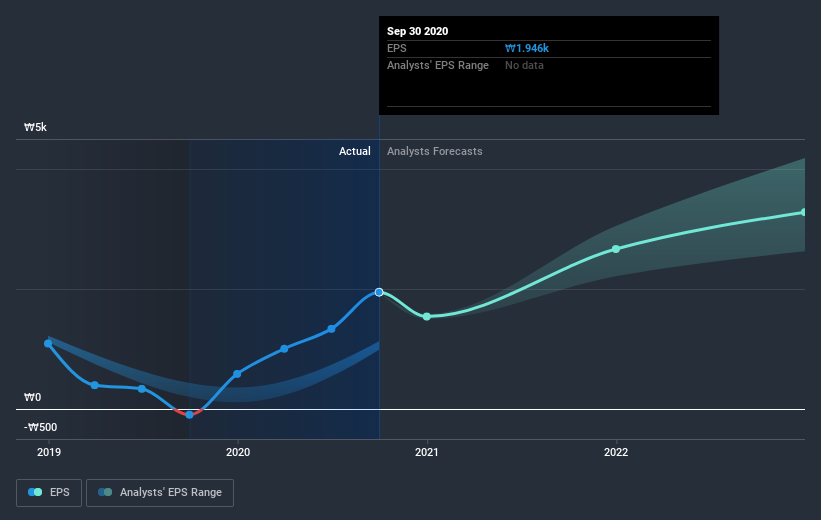Click the 2022 x-axis label
This screenshot has width=821, height=520.
click(x=616, y=452)
